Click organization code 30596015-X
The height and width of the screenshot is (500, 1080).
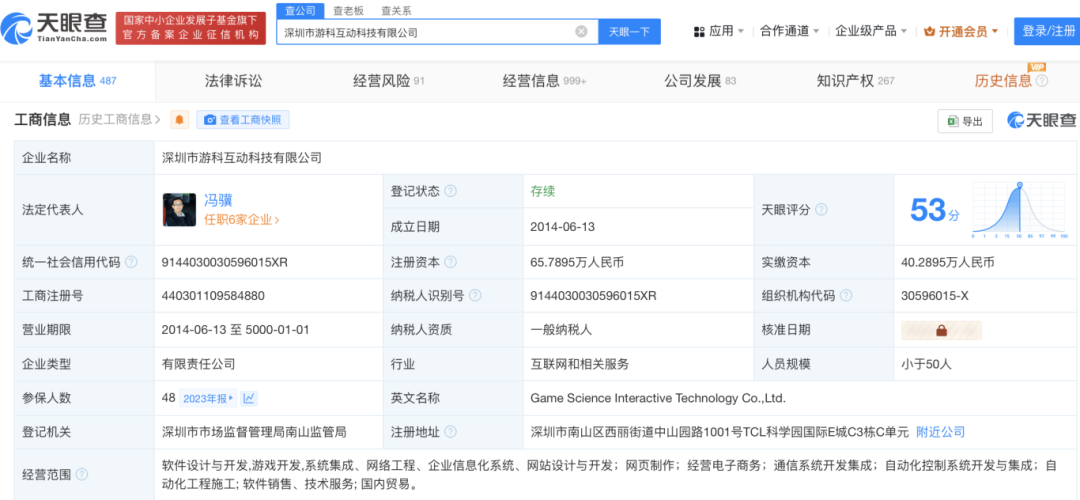point(935,296)
